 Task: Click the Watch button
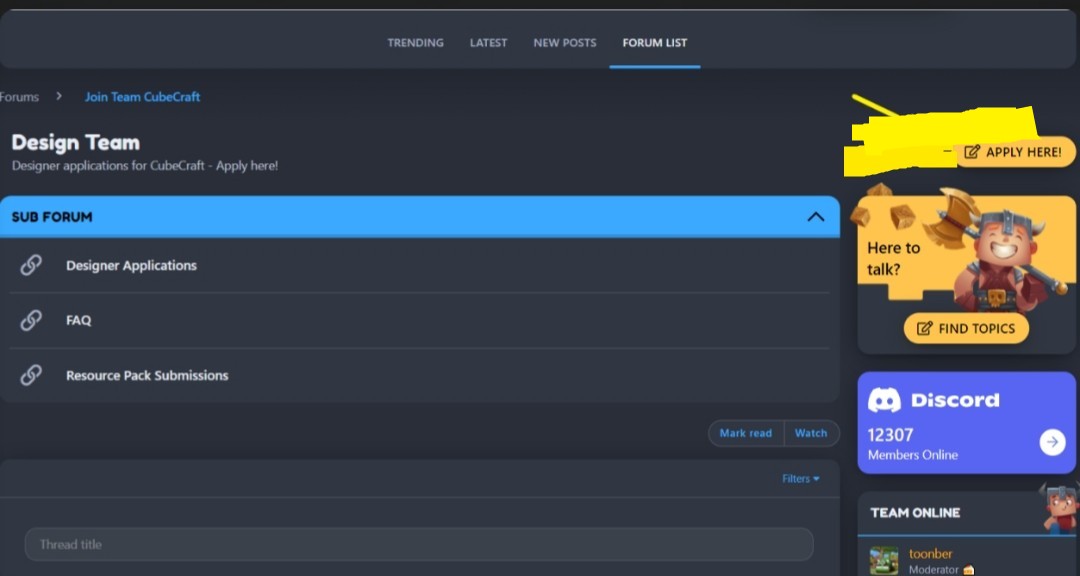811,433
